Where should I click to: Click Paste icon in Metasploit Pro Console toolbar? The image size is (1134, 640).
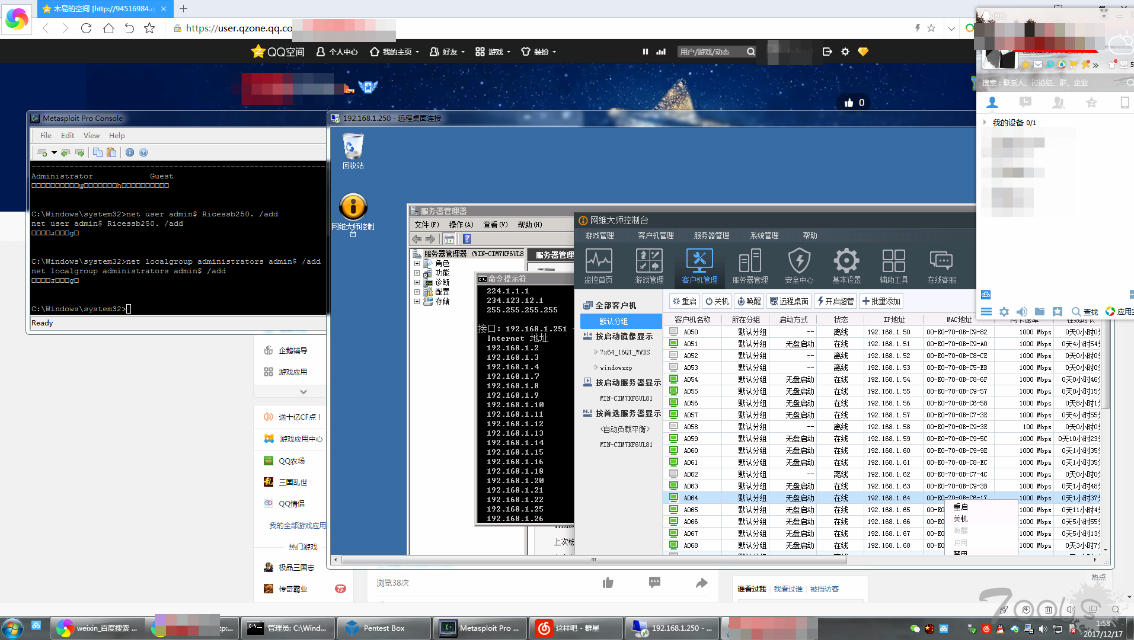(111, 153)
